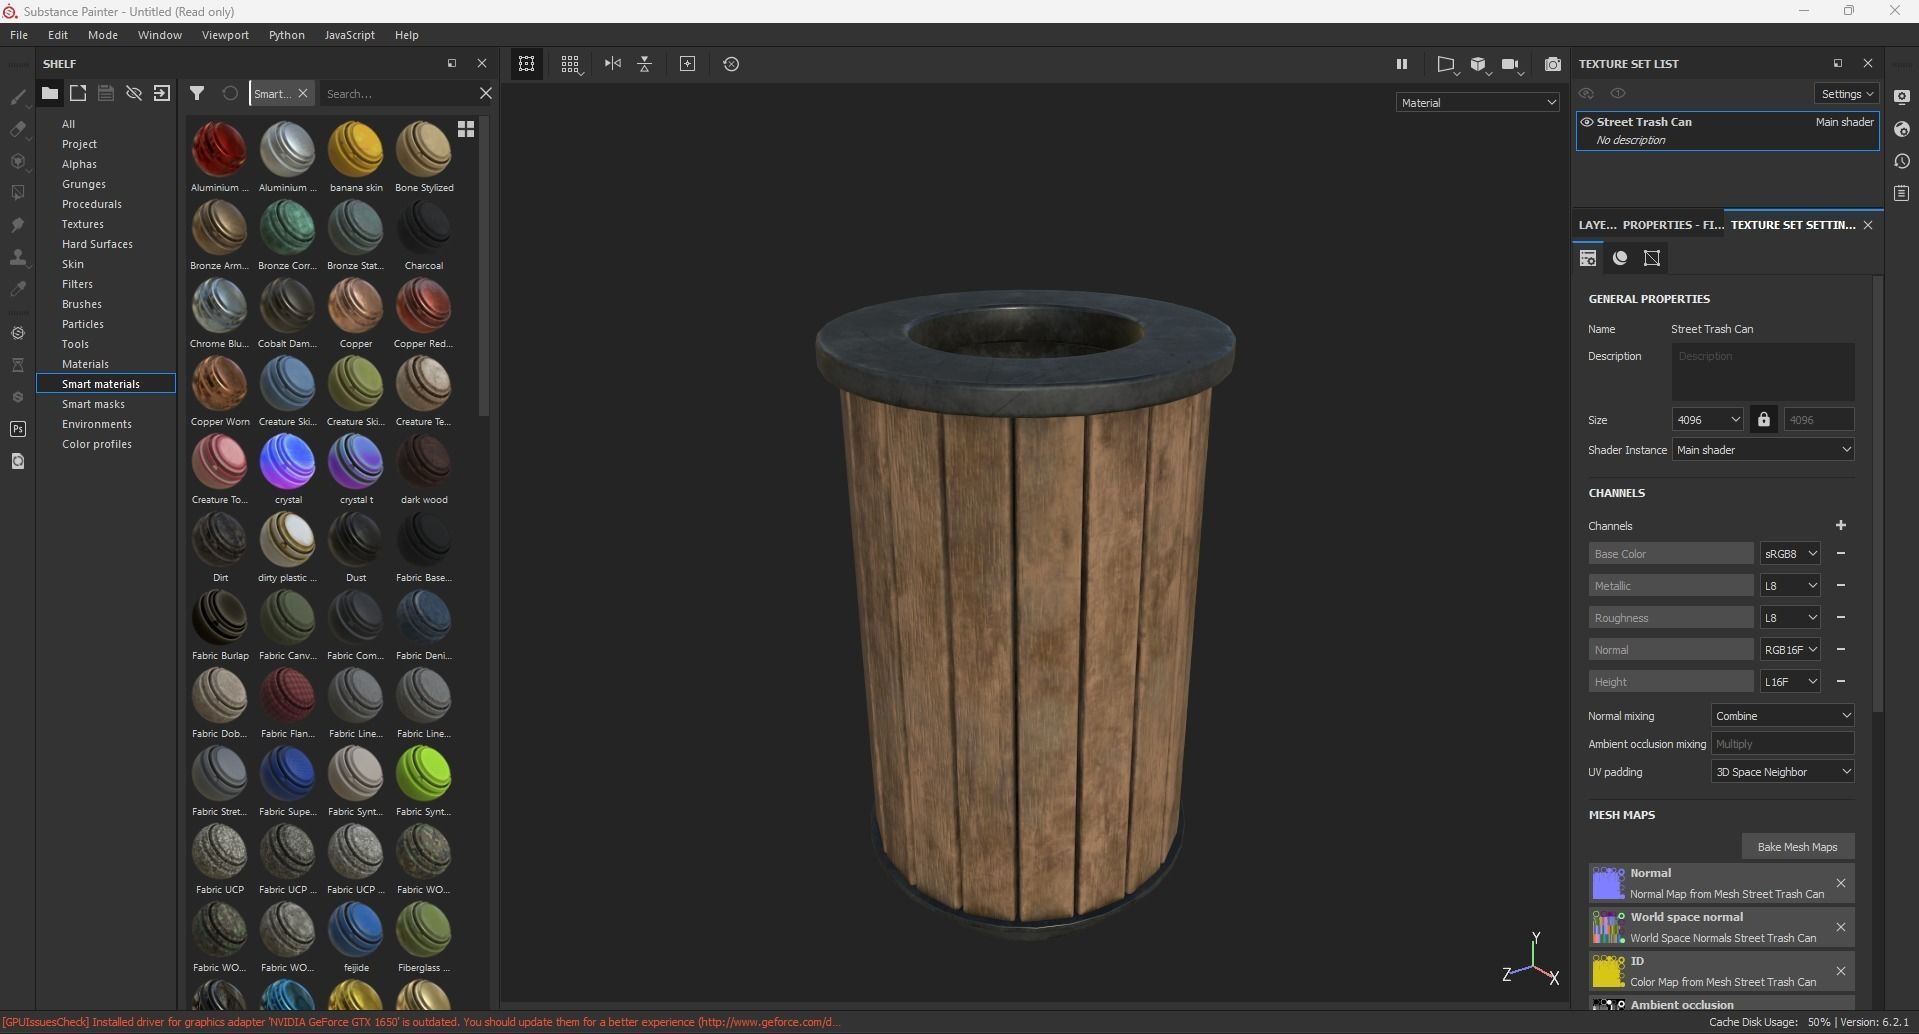This screenshot has height=1034, width=1919.
Task: Toggle visibility of Street Trash Can texture set
Action: (x=1587, y=122)
